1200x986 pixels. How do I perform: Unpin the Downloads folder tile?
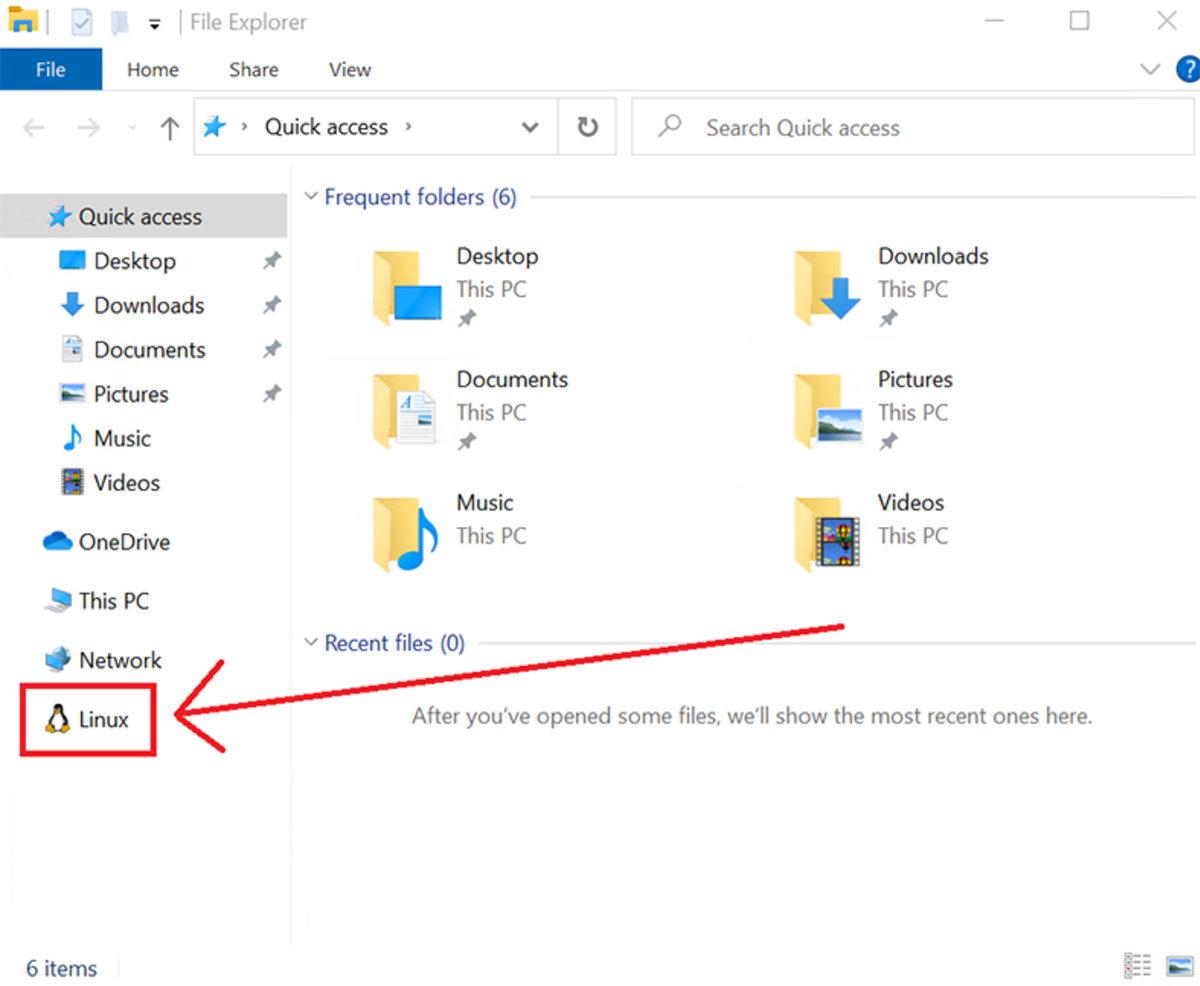point(888,318)
